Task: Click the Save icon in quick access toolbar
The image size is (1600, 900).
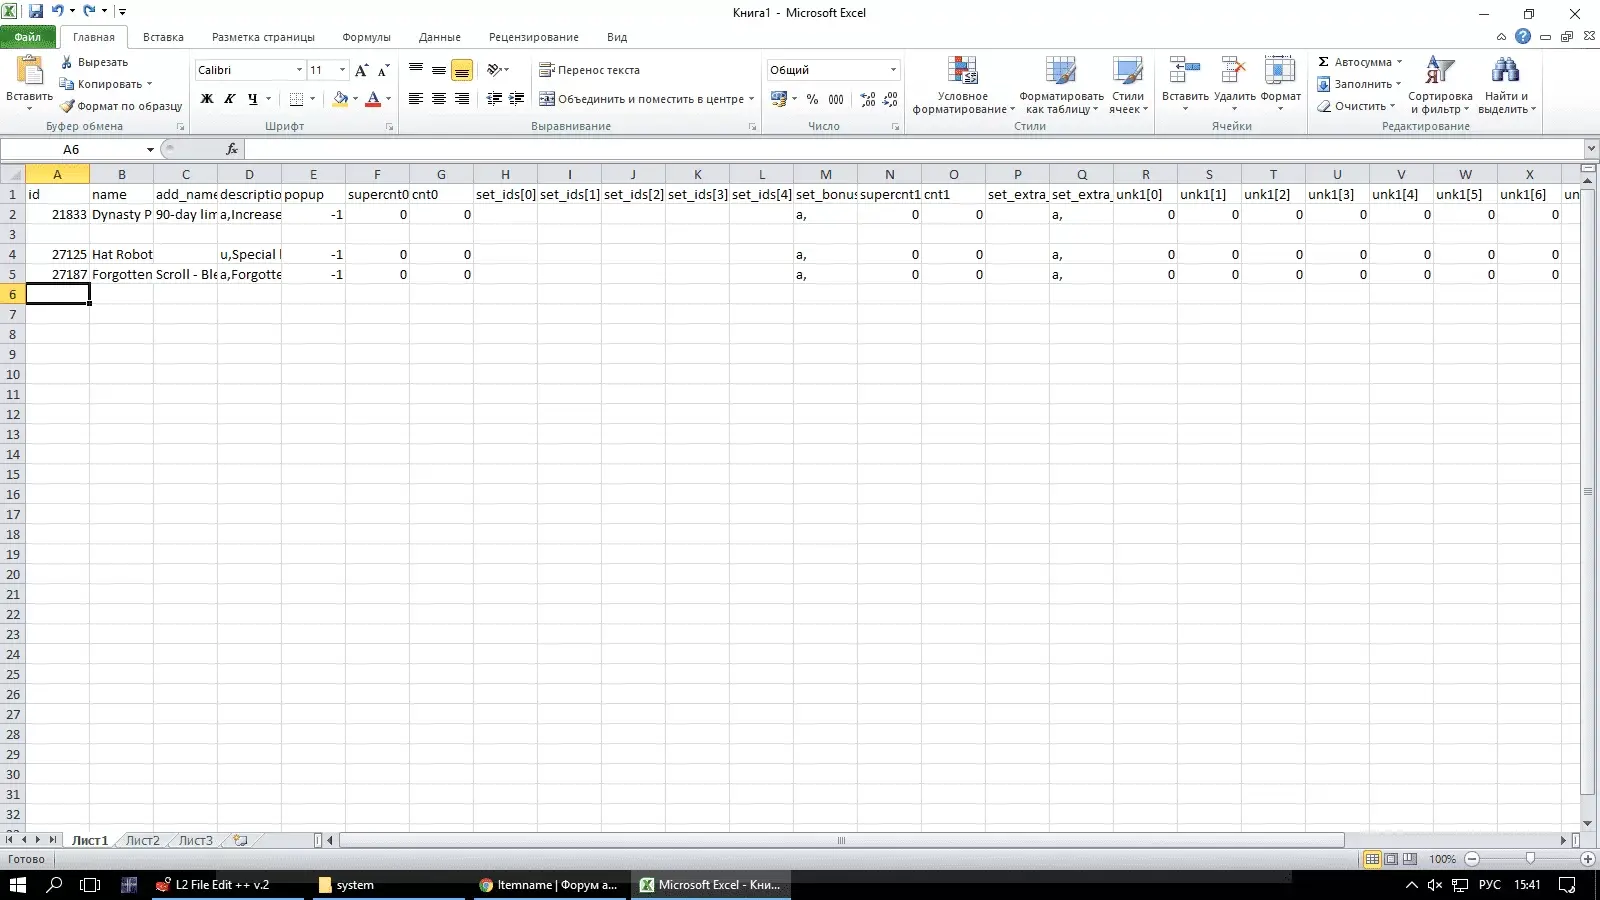Action: [x=35, y=11]
